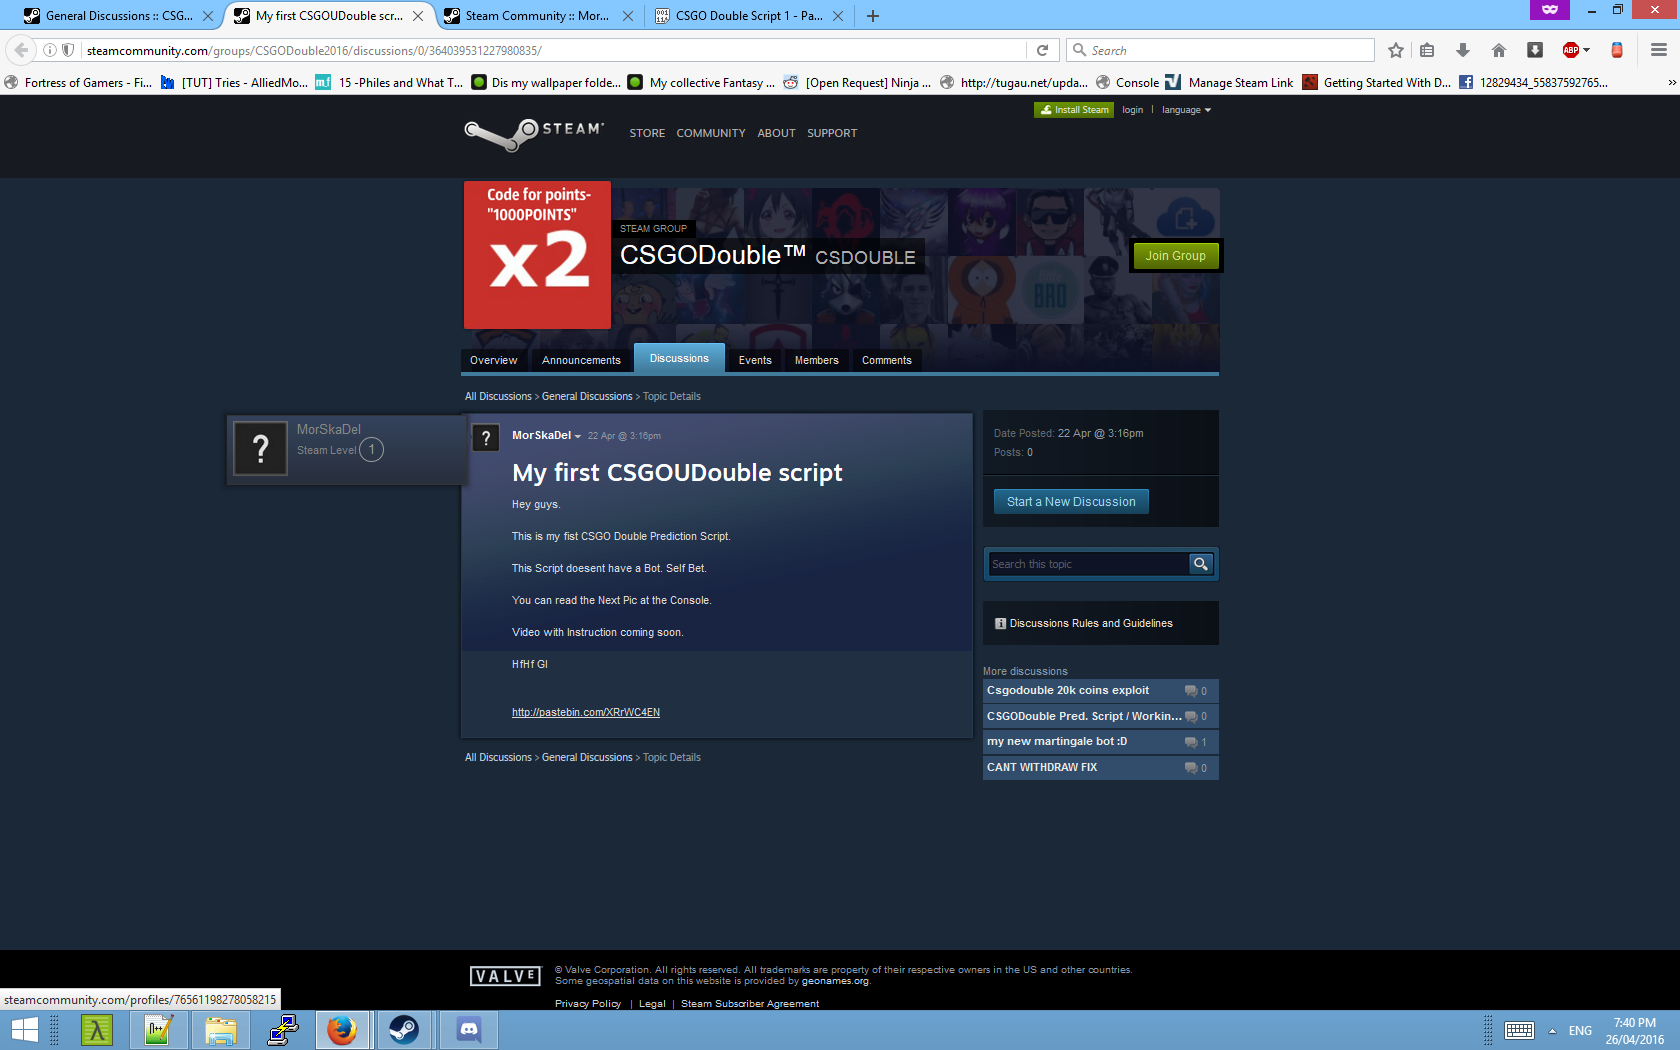
Task: Click Start a New Discussion button
Action: point(1071,502)
